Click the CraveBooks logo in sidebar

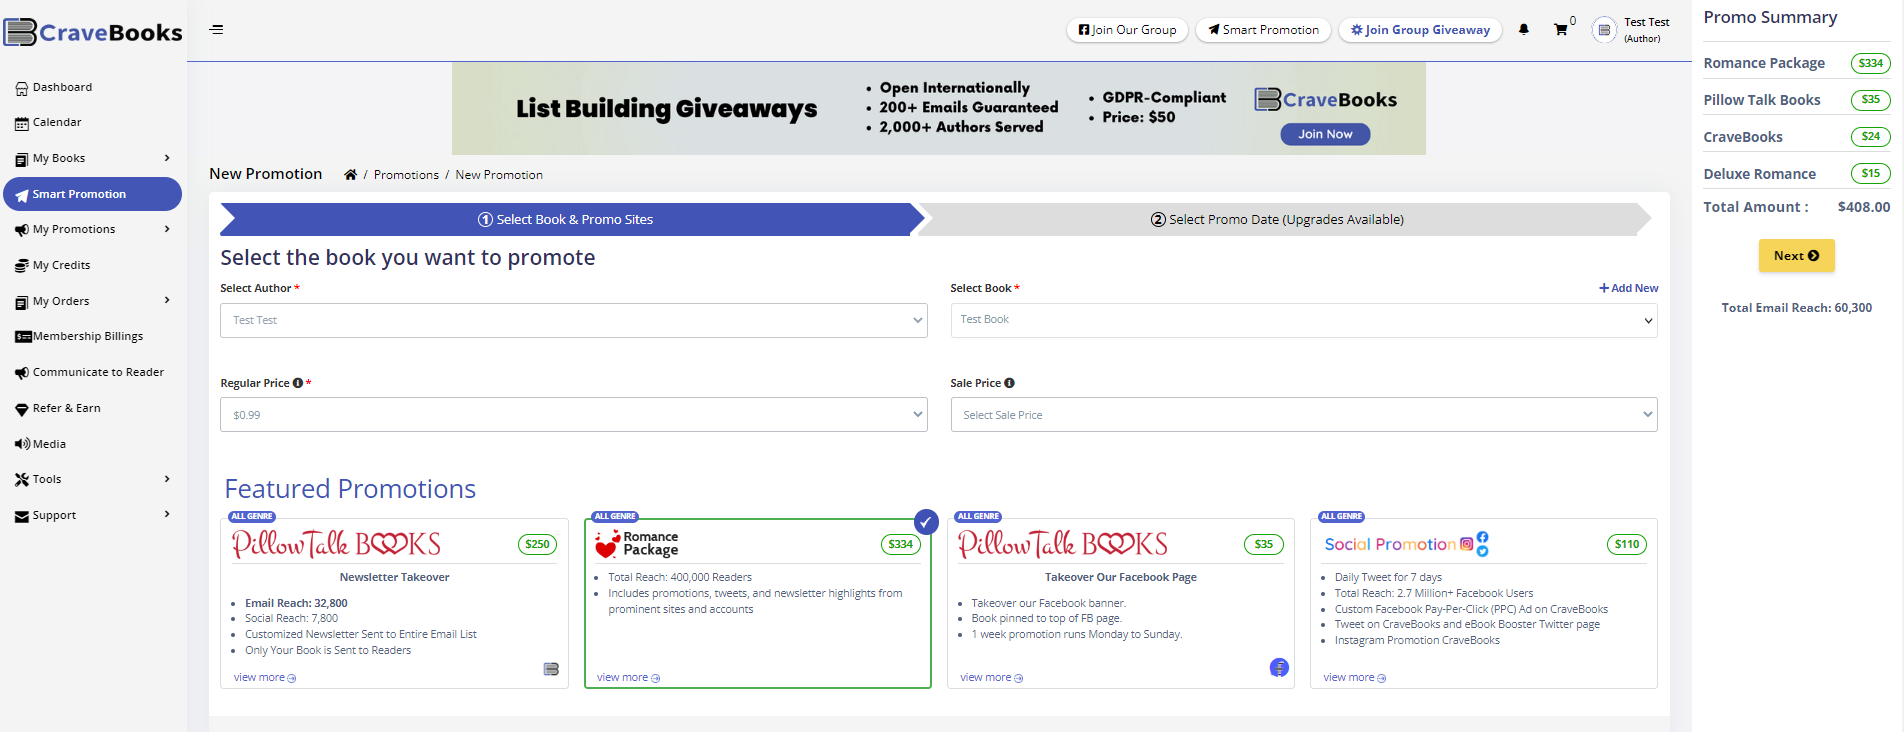pyautogui.click(x=93, y=32)
